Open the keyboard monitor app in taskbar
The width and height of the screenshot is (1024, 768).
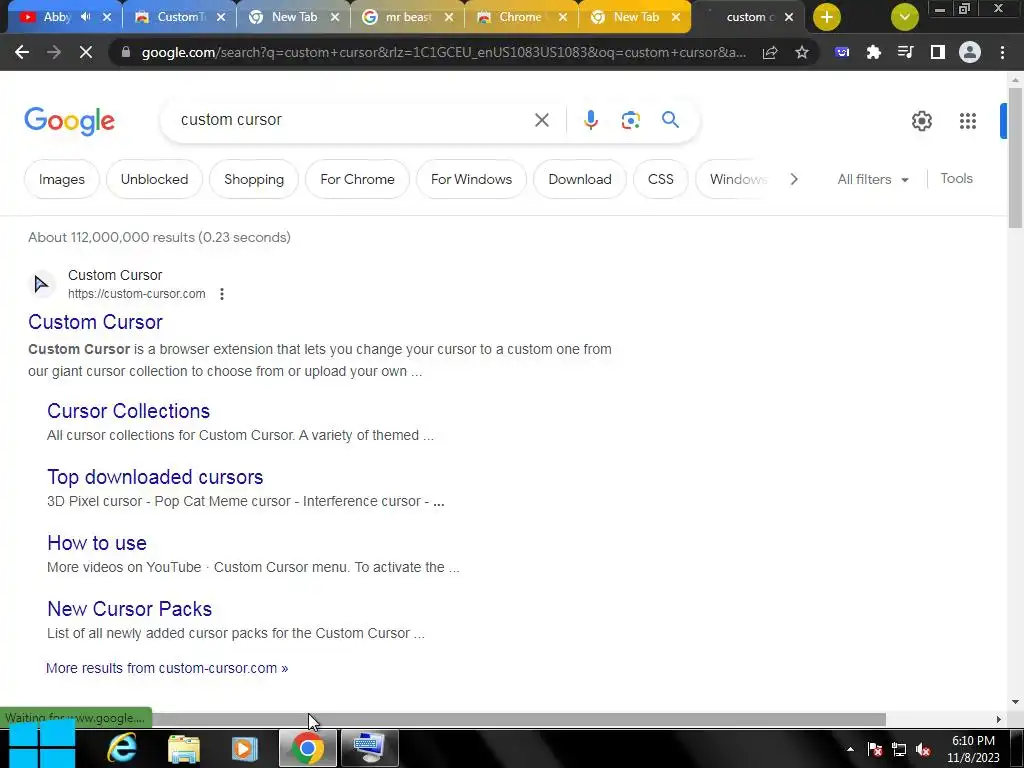tap(369, 748)
